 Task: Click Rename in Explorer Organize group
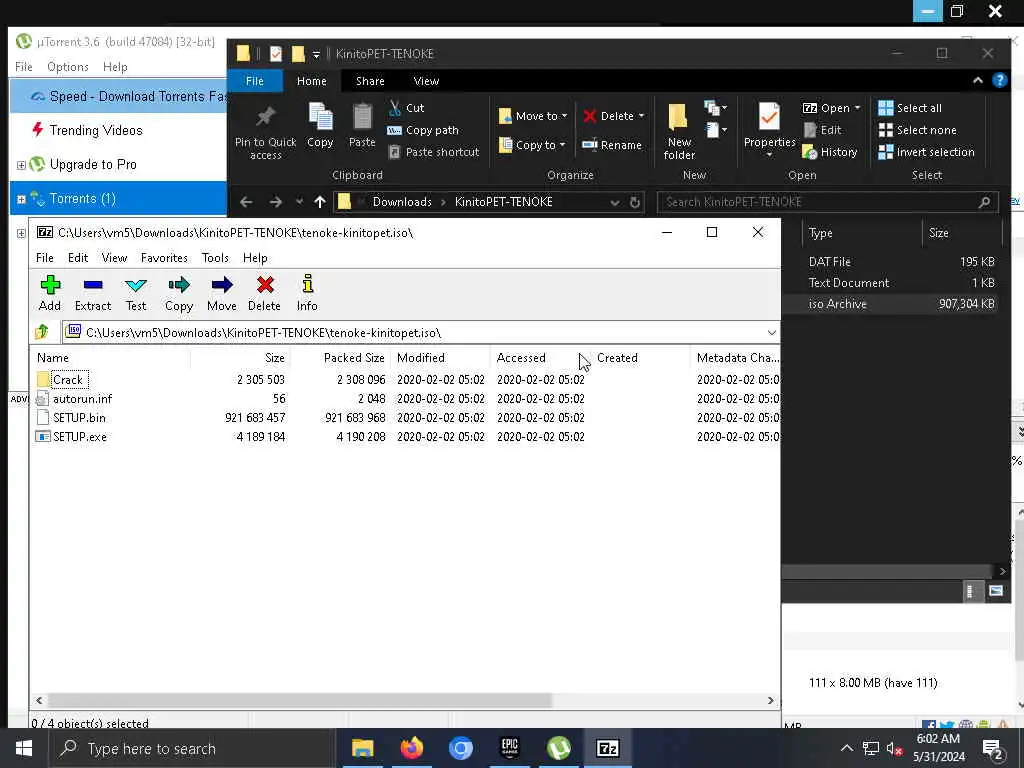pyautogui.click(x=612, y=145)
